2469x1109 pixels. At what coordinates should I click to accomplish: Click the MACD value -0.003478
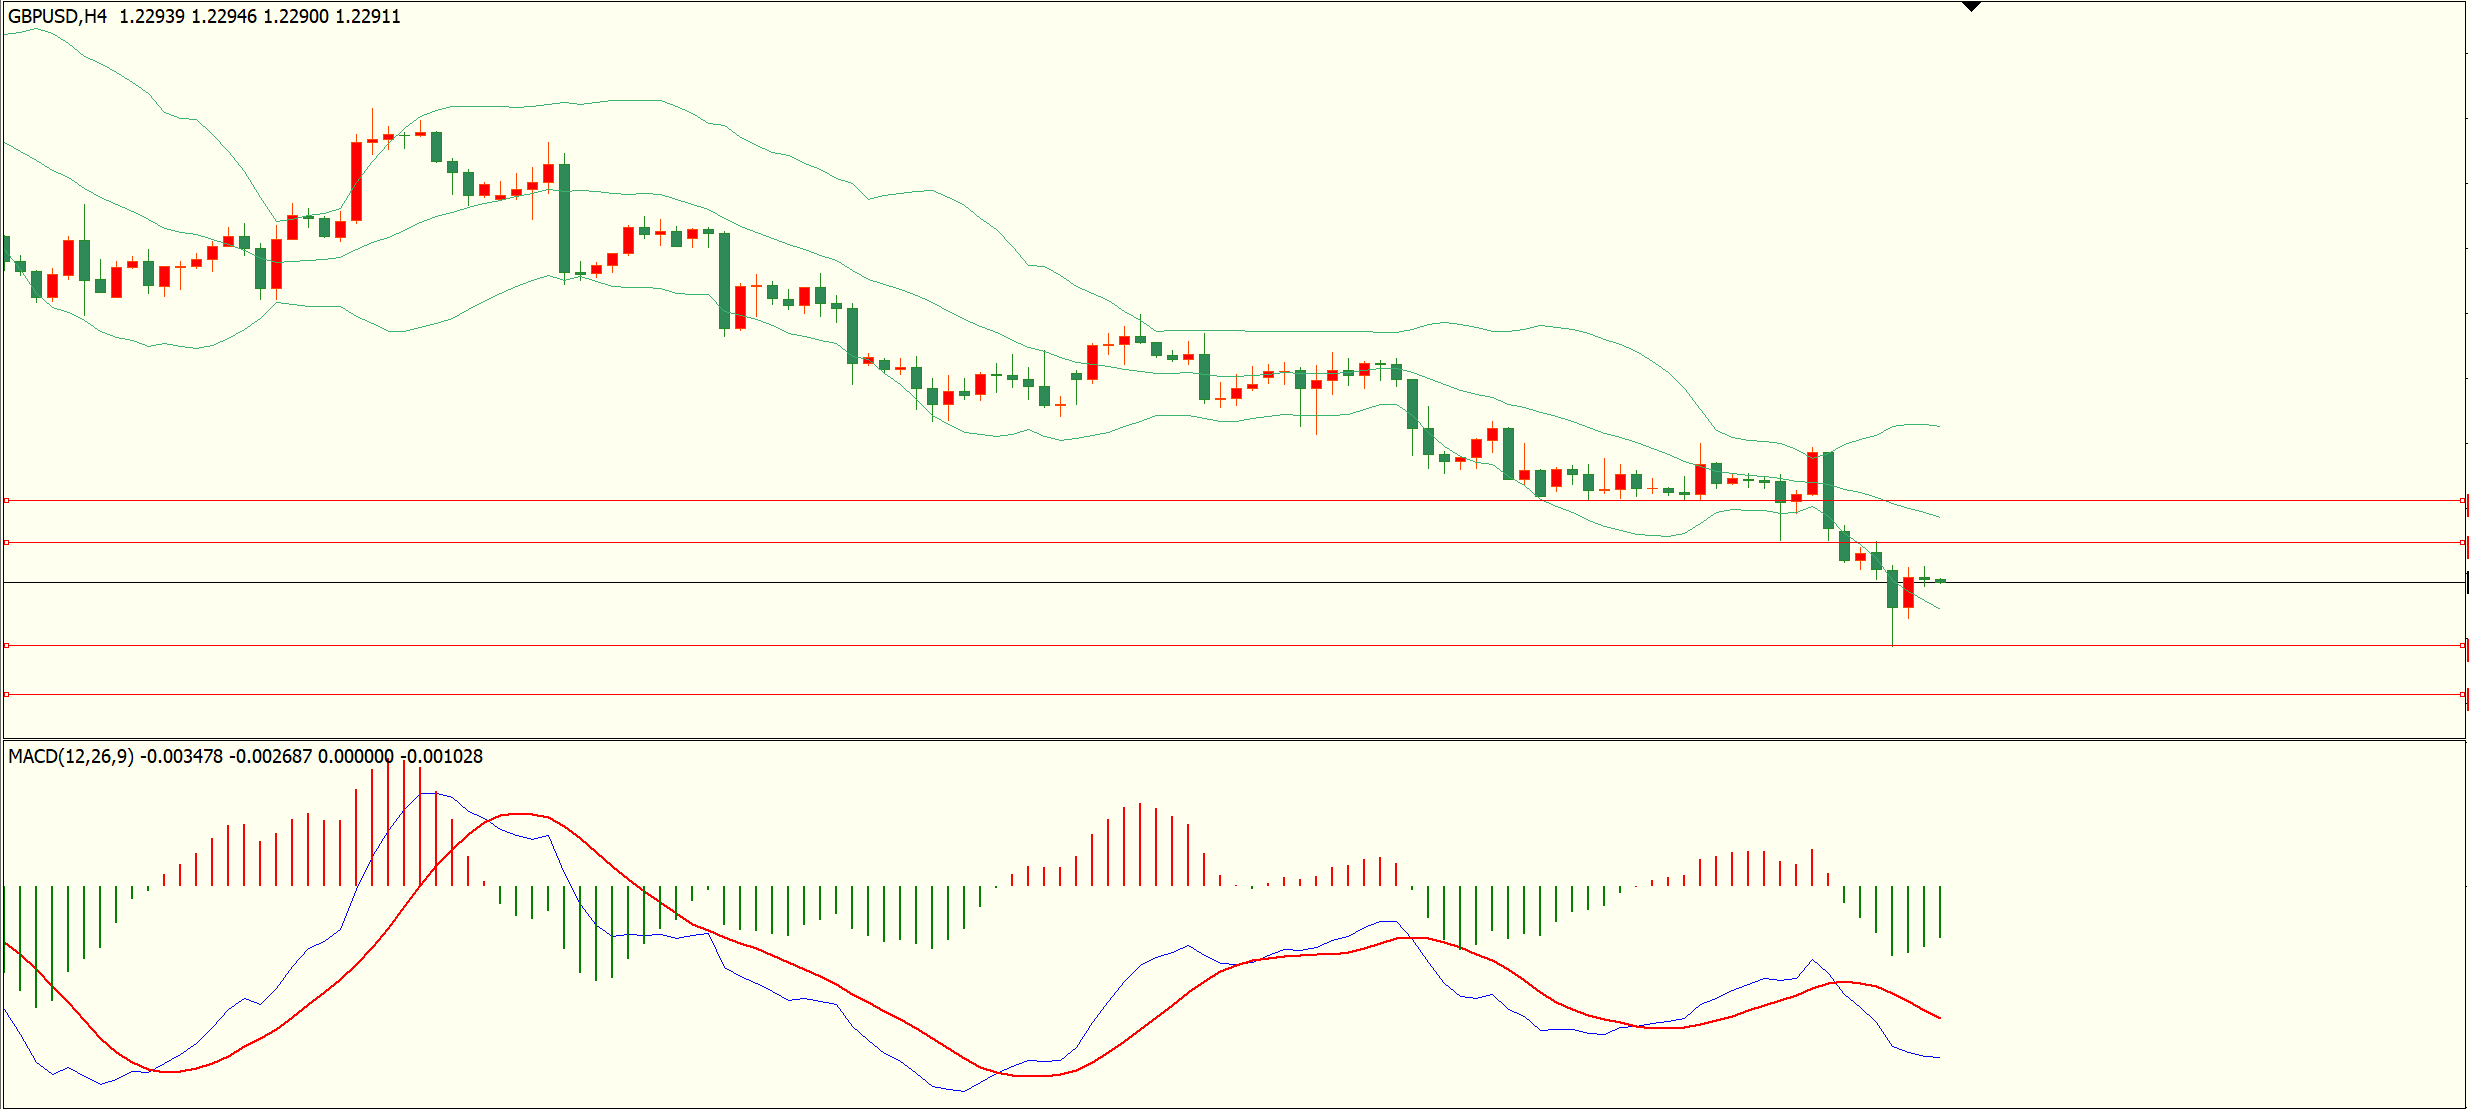(181, 757)
